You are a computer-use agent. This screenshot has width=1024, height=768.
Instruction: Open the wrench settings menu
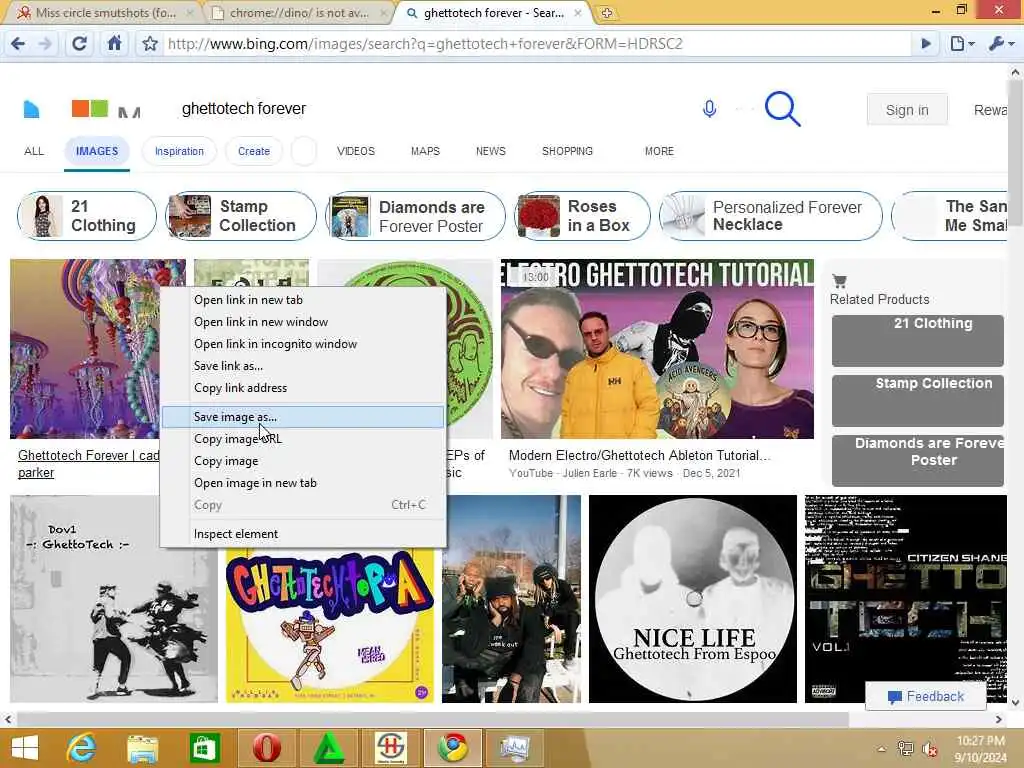pyautogui.click(x=1002, y=44)
